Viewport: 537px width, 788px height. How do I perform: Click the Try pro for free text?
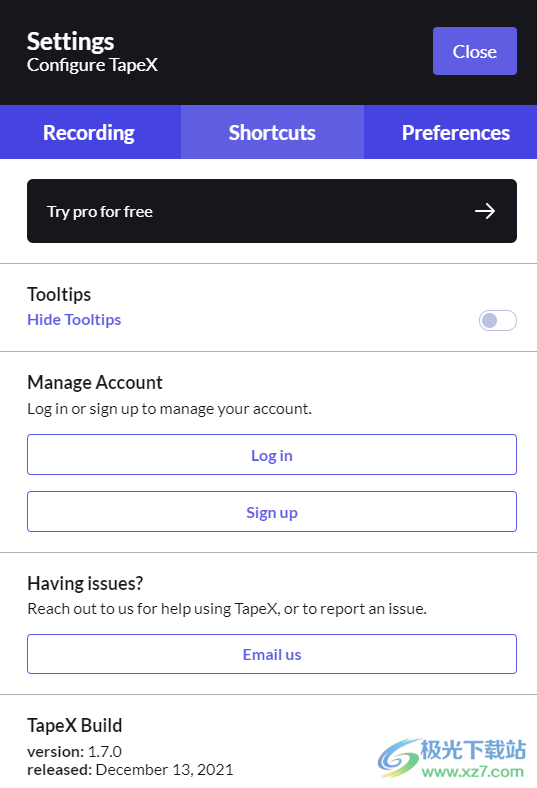tap(100, 212)
